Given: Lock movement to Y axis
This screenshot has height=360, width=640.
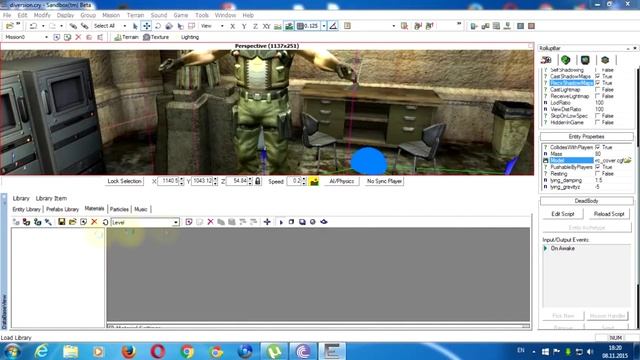Looking at the screenshot, I should (244, 26).
